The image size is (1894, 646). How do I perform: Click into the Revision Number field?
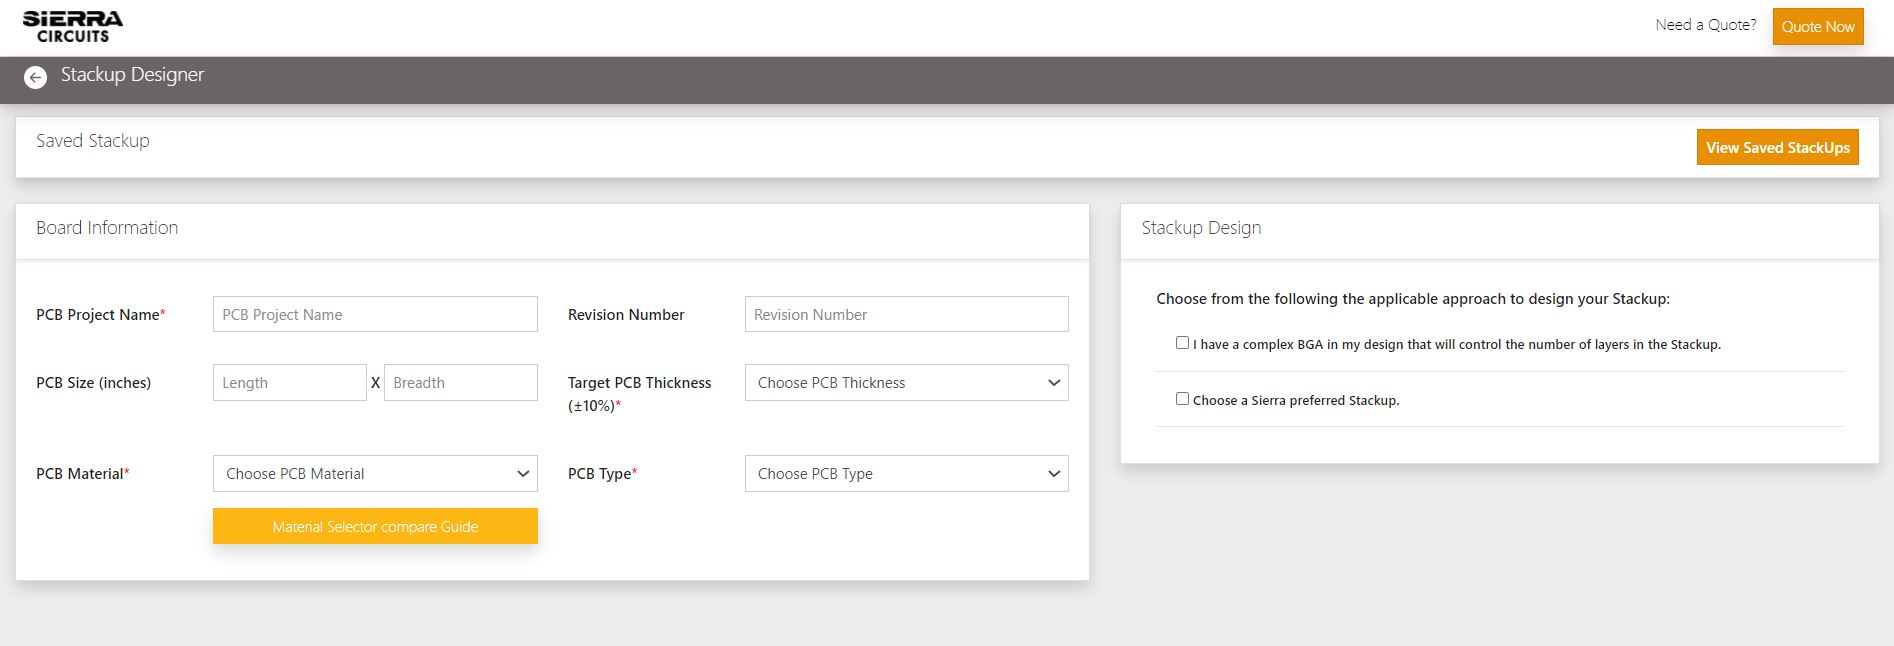coord(906,315)
